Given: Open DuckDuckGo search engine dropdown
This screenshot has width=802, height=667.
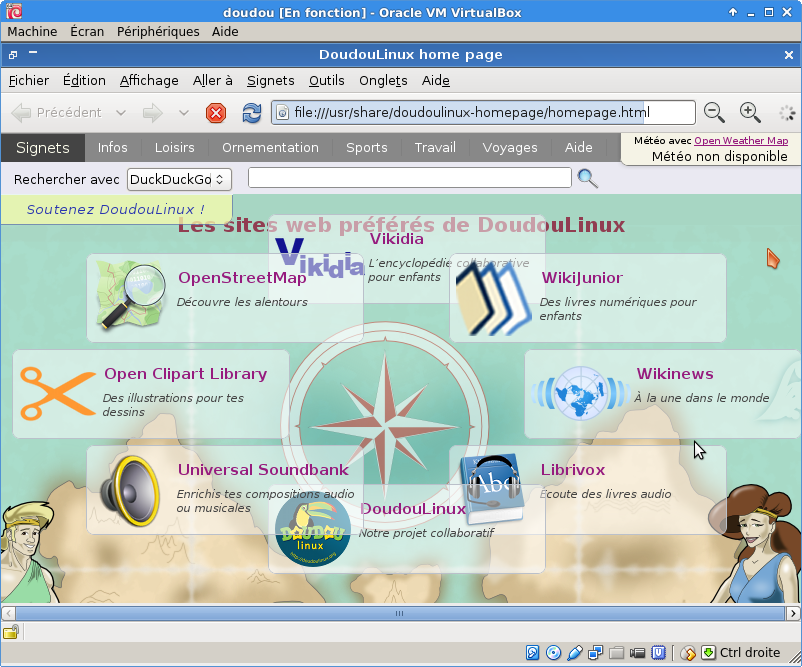Looking at the screenshot, I should coord(179,179).
